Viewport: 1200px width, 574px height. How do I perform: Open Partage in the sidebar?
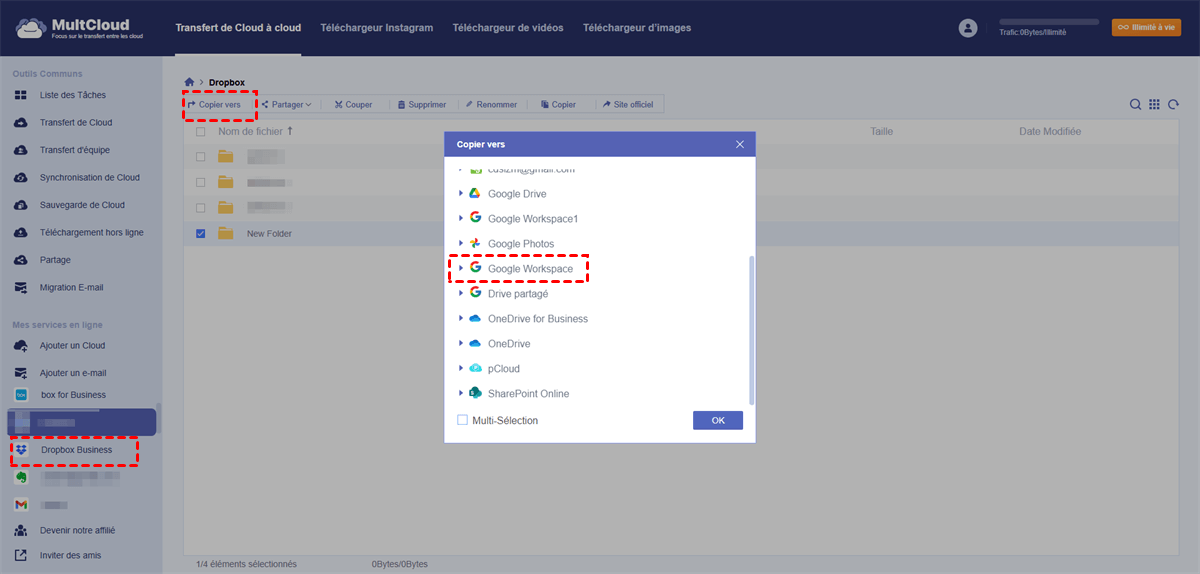[55, 260]
